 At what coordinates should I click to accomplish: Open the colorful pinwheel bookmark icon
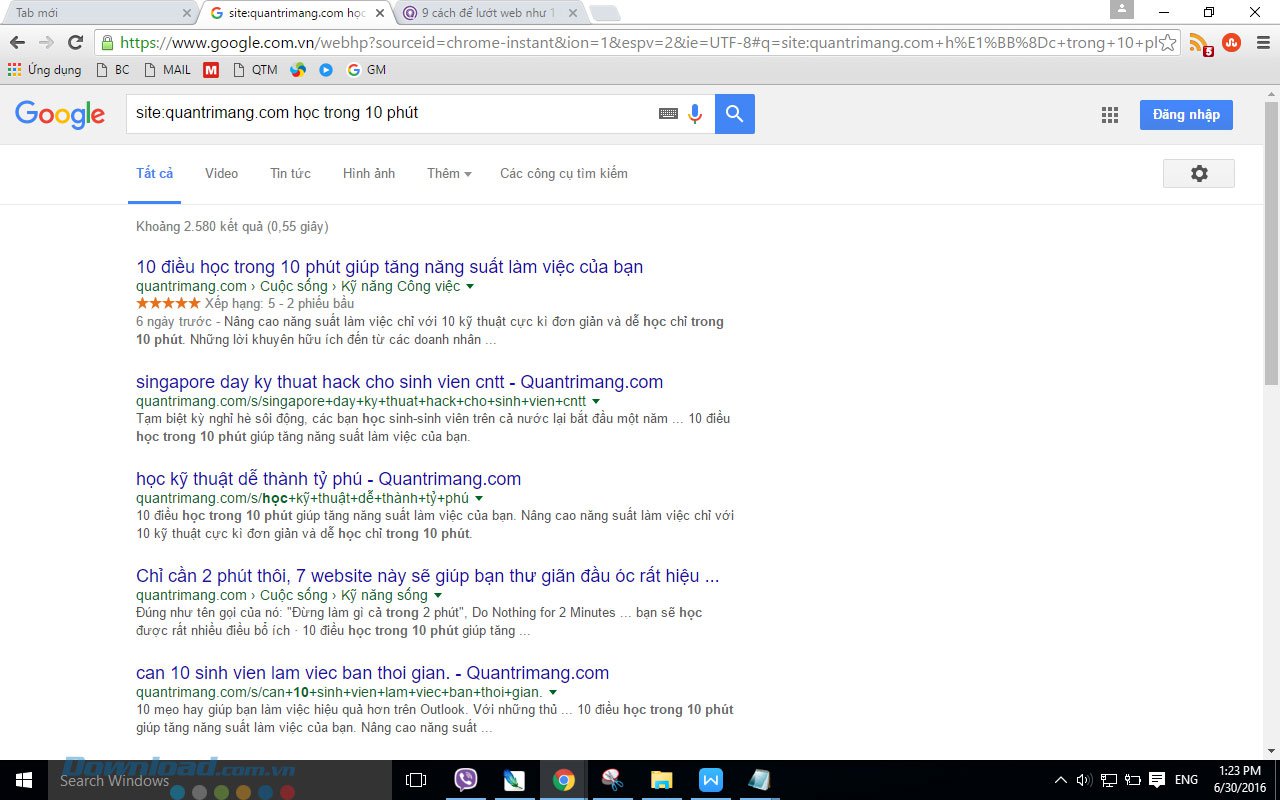pos(298,70)
